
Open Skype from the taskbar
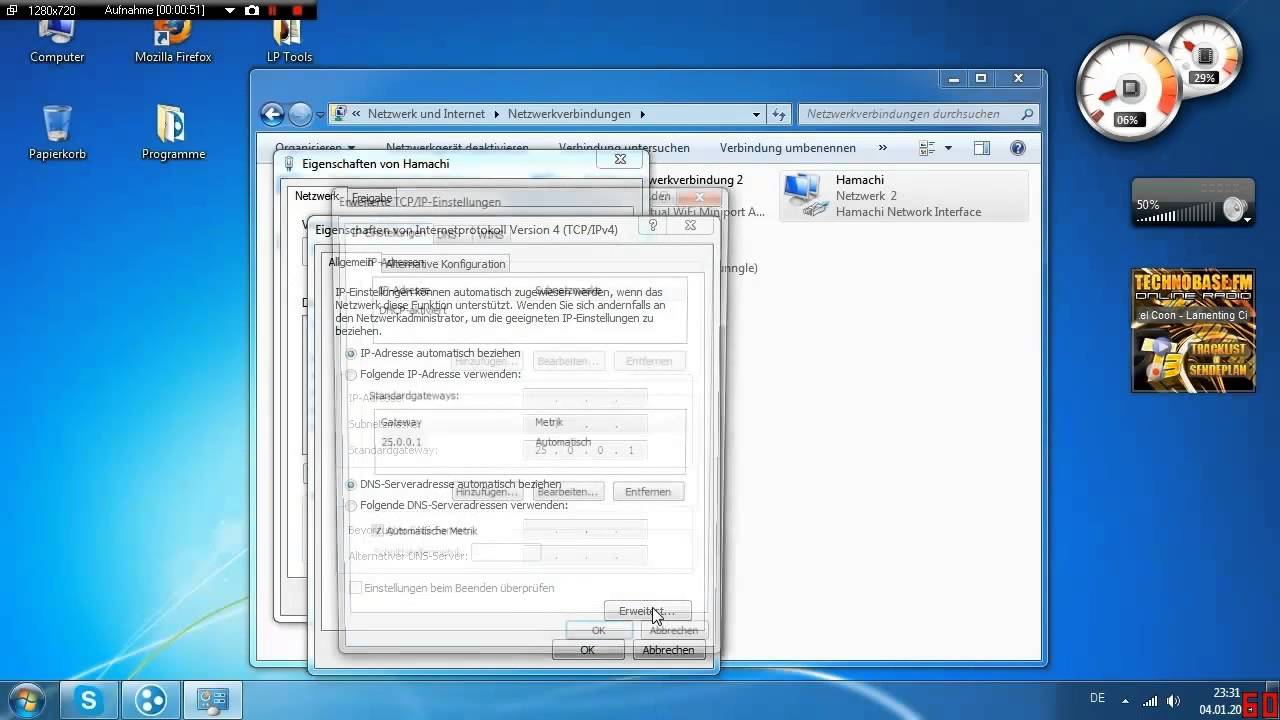click(x=89, y=699)
